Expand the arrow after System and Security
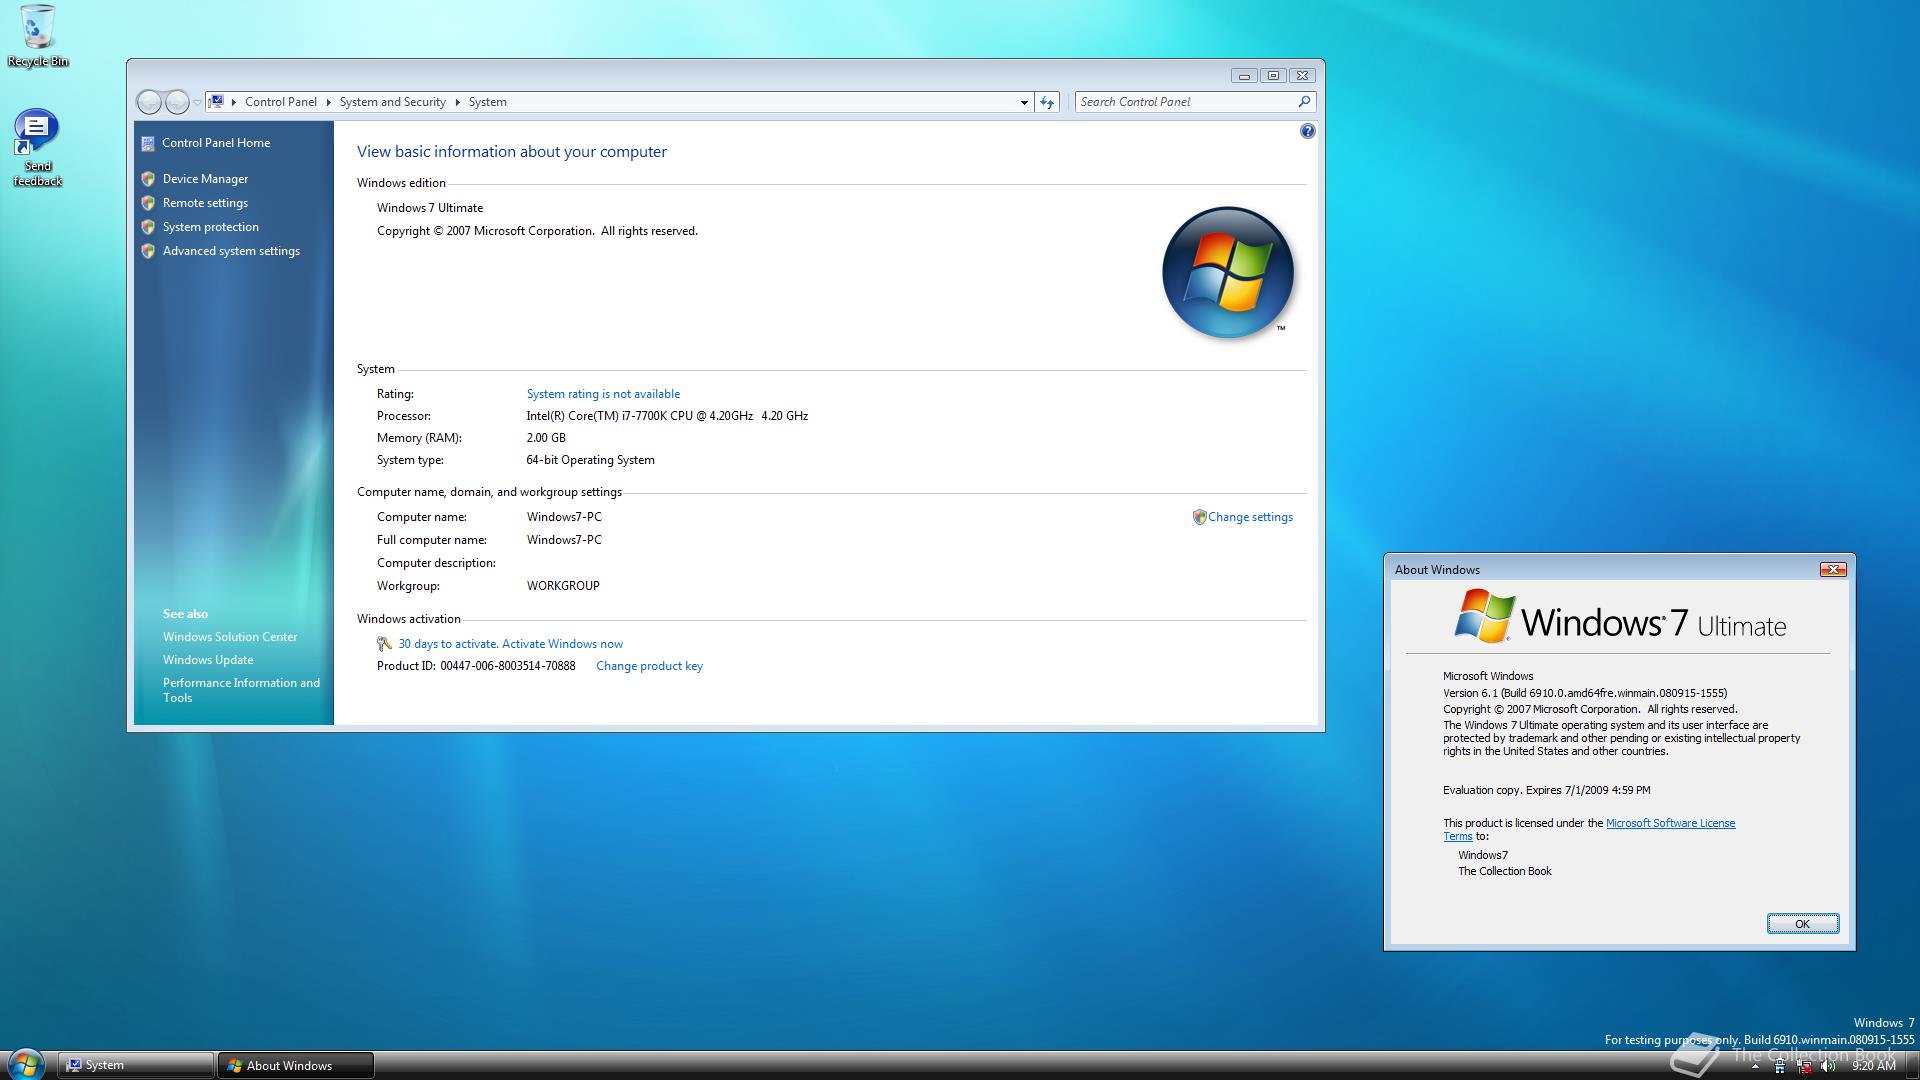This screenshot has width=1920, height=1080. click(x=458, y=102)
